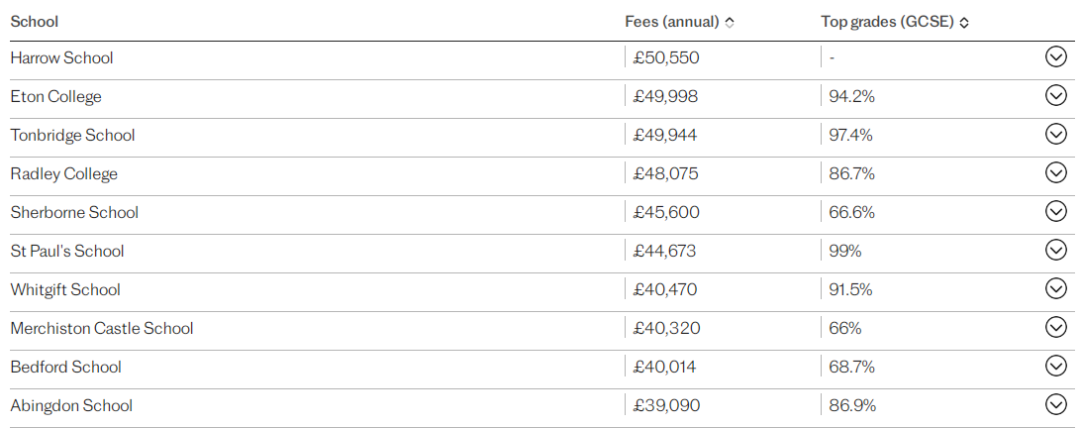Expand Eton College row details
This screenshot has height=428, width=1080.
1056,96
